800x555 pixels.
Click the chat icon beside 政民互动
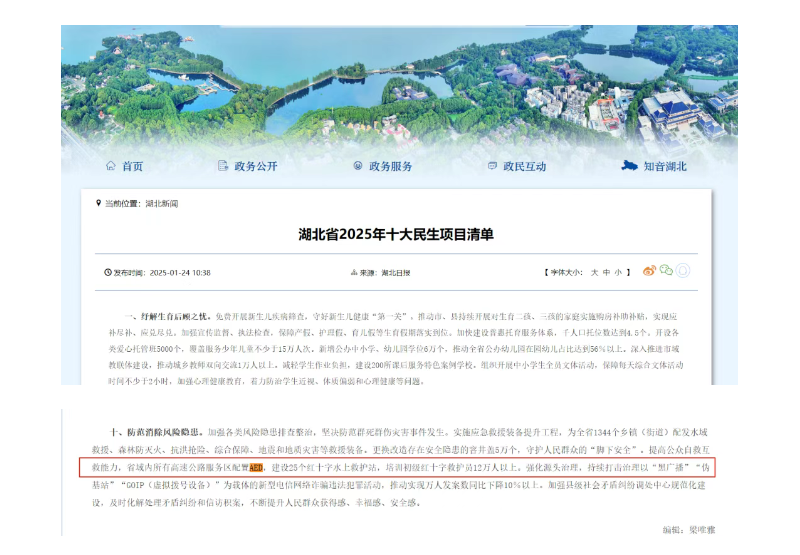492,166
